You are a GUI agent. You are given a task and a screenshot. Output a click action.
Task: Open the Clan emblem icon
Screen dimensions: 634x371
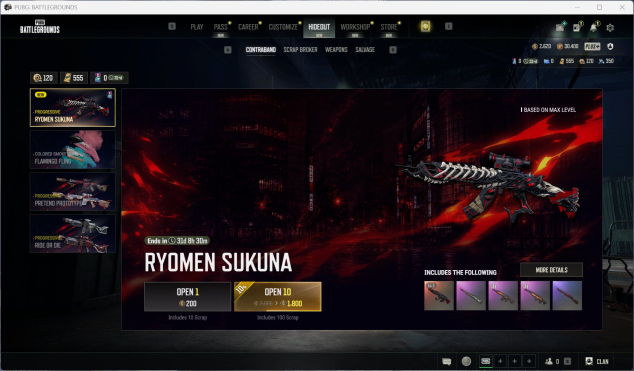[x=589, y=361]
